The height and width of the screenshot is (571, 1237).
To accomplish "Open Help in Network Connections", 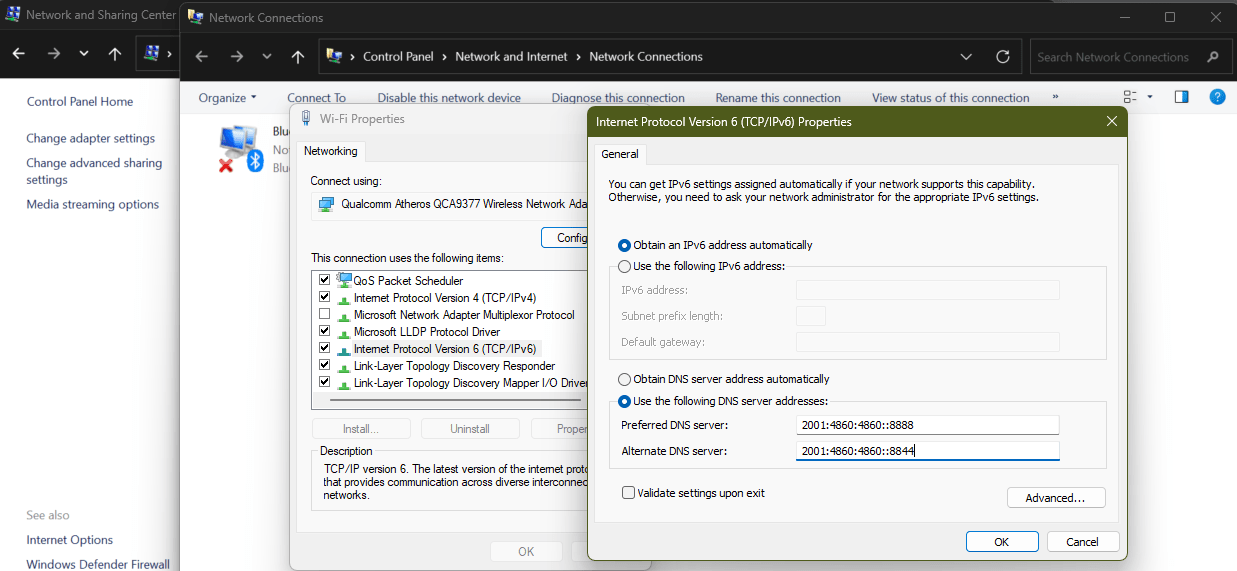I will coord(1217,97).
